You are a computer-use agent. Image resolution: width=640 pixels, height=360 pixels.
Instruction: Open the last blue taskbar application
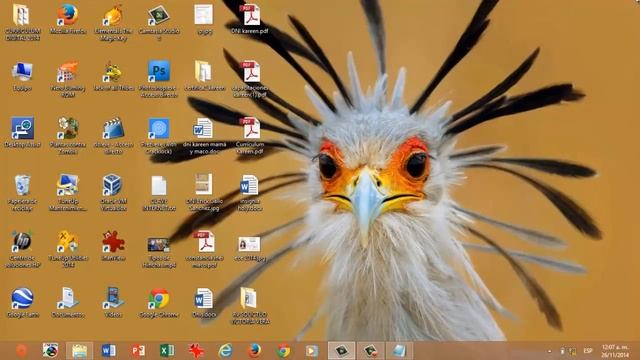click(399, 351)
